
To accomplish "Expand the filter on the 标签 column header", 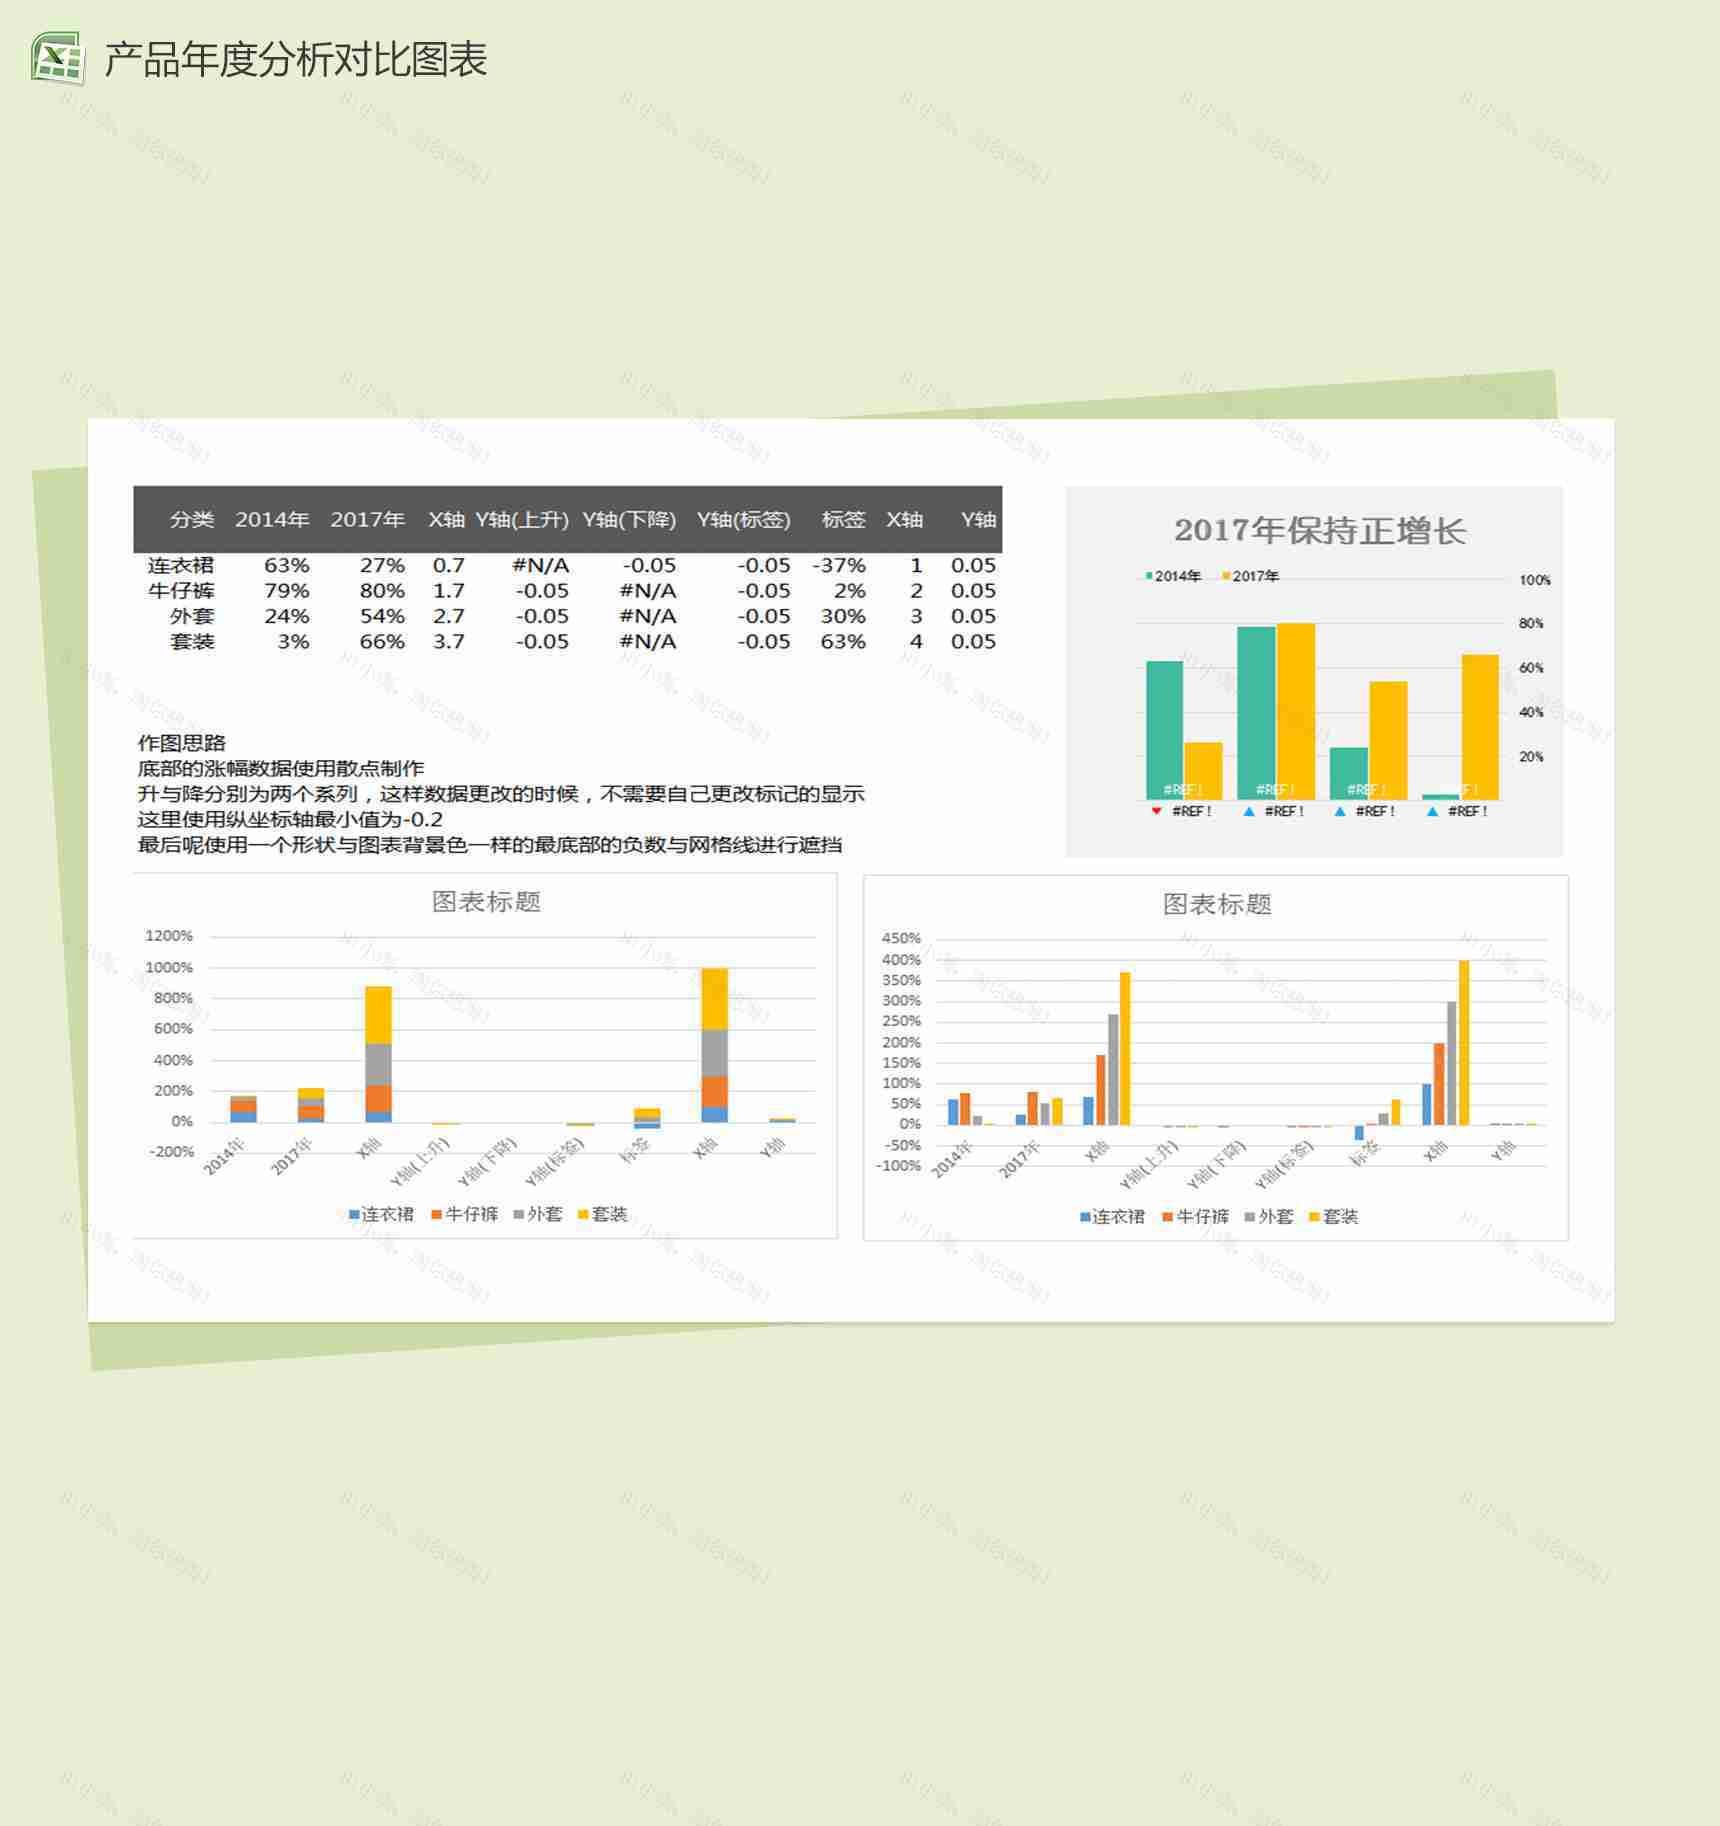I will point(845,520).
